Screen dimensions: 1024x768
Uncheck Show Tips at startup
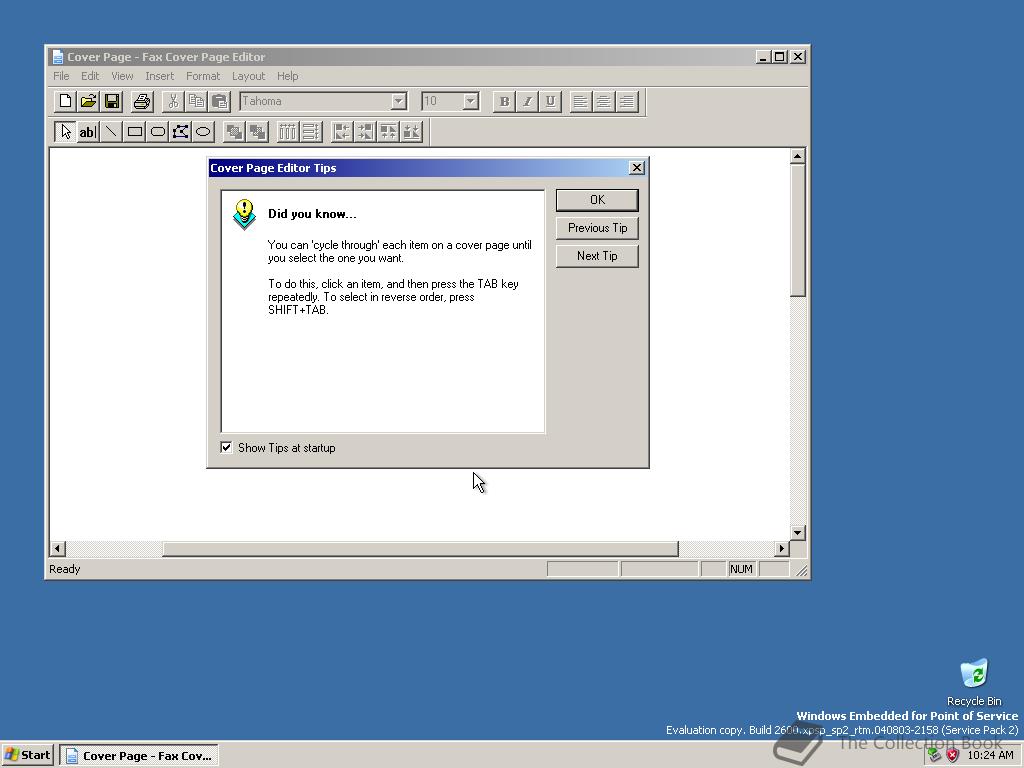(226, 447)
